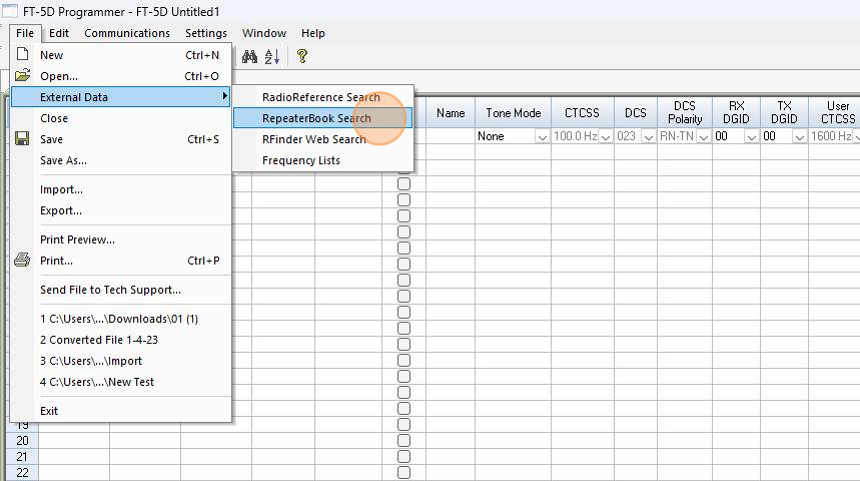This screenshot has width=860, height=481.
Task: Click the Open folder icon in File menu
Action: (22, 75)
